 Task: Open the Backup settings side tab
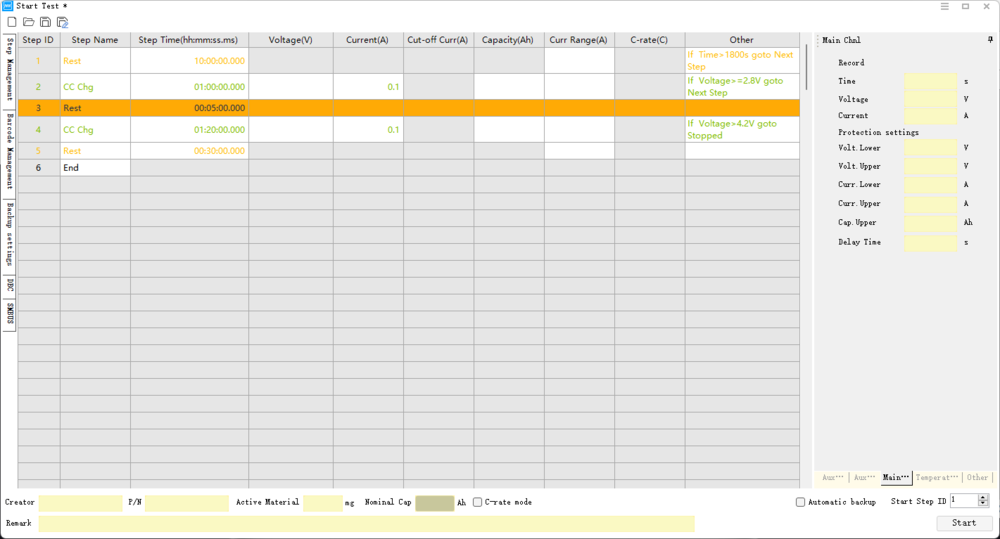pos(9,235)
